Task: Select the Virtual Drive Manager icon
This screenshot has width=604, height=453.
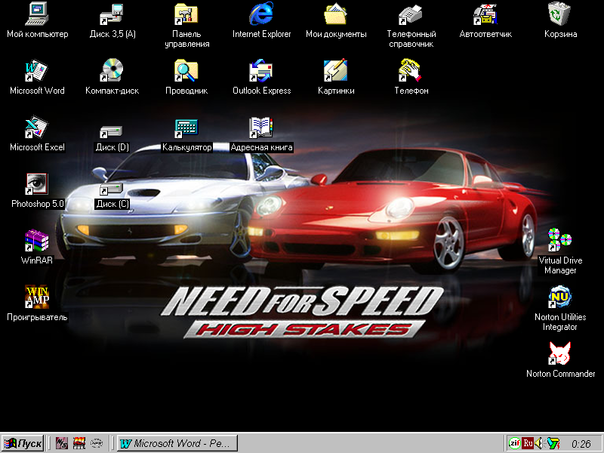Action: [560, 240]
